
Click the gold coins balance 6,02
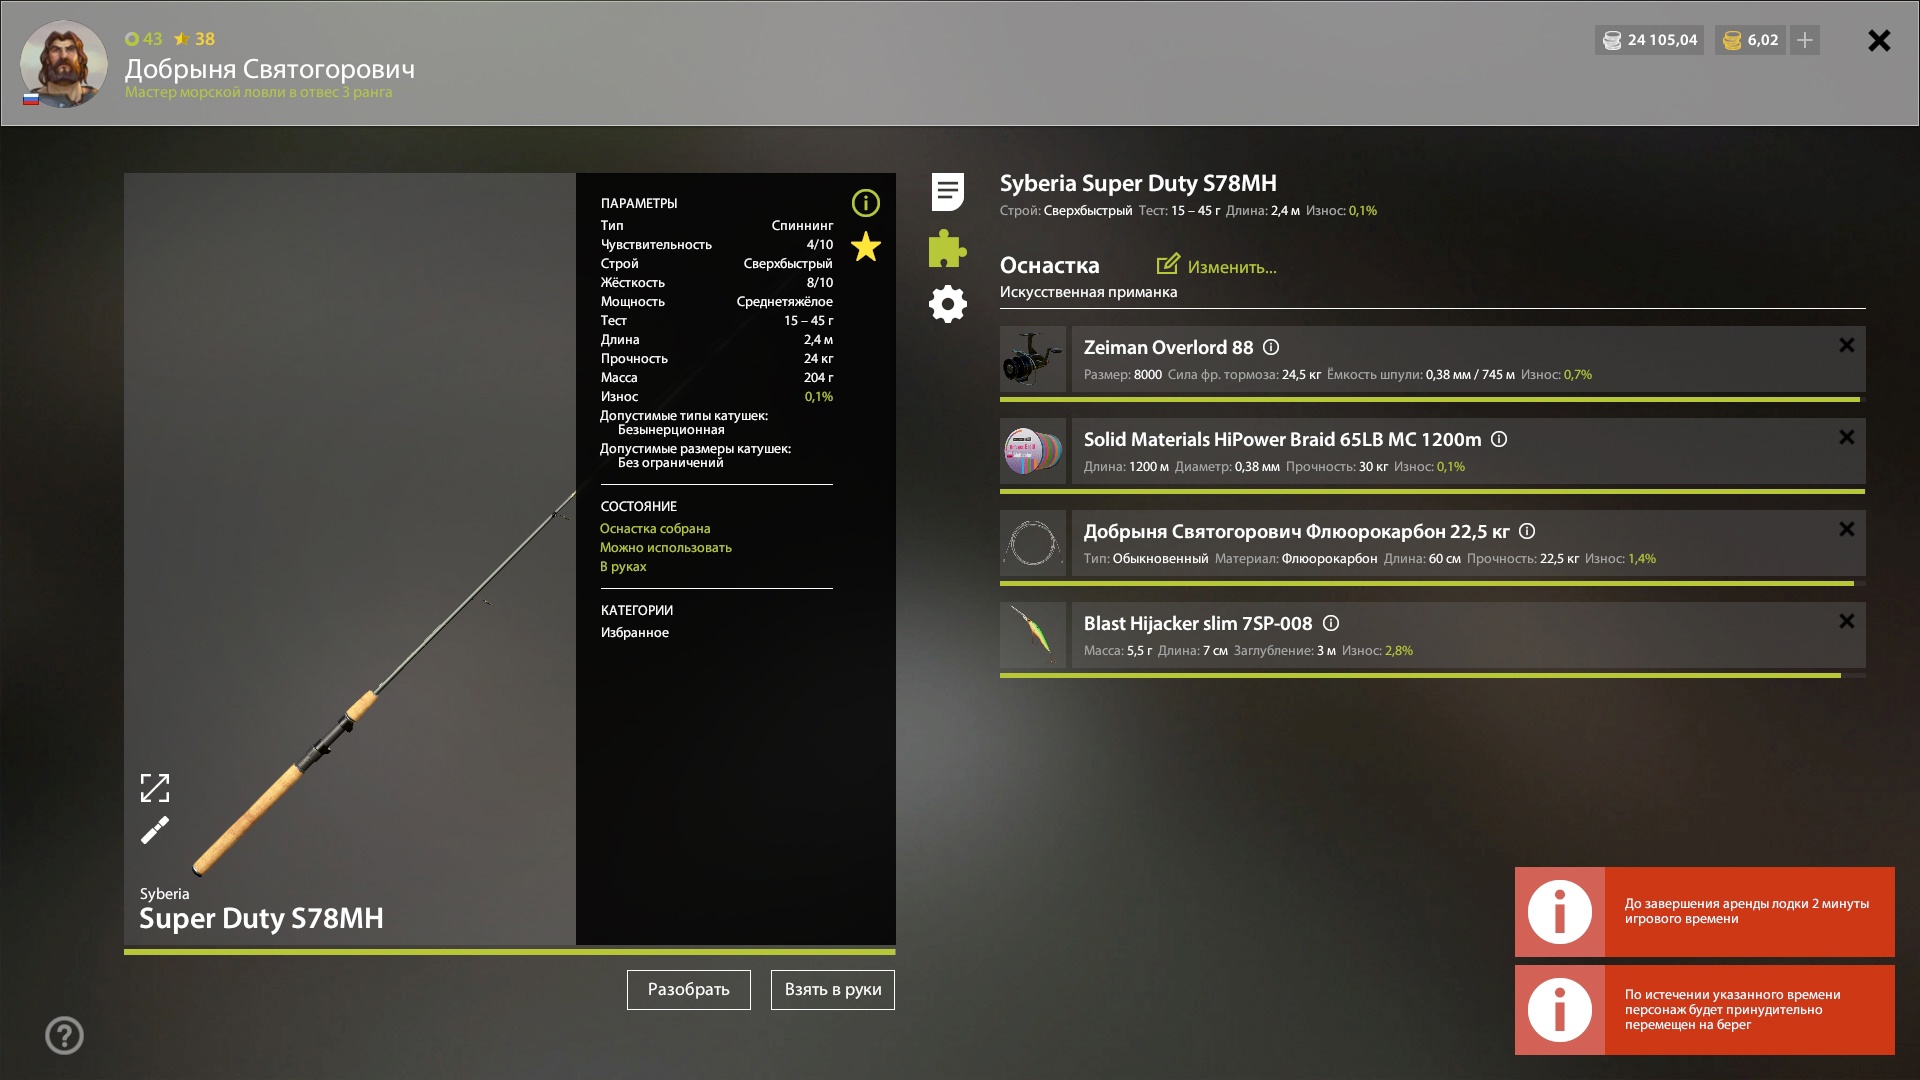point(1750,40)
